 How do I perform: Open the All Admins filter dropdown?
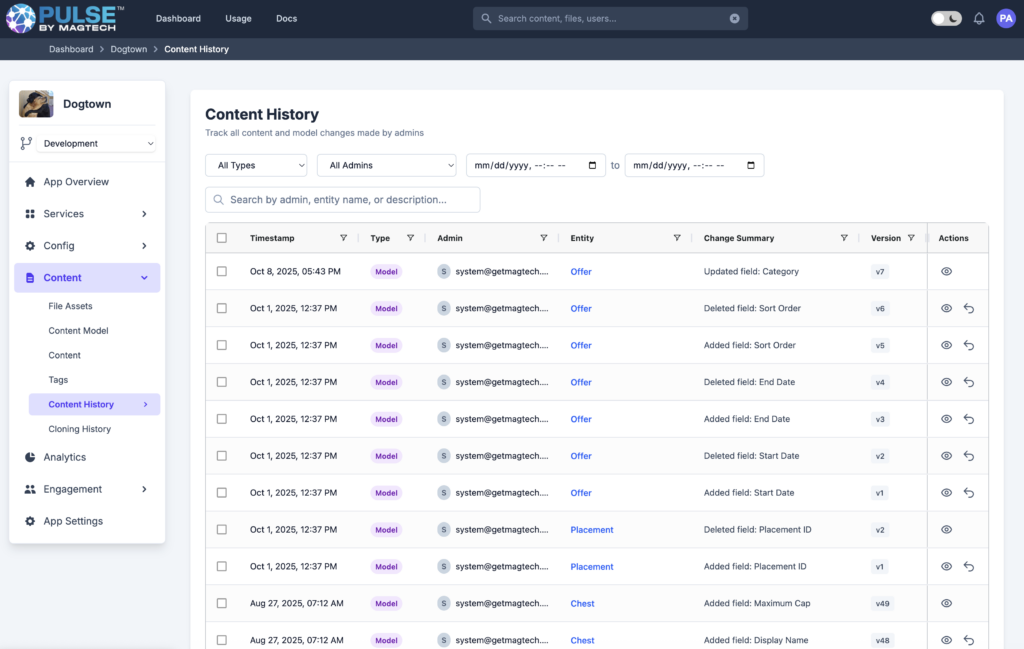[386, 165]
